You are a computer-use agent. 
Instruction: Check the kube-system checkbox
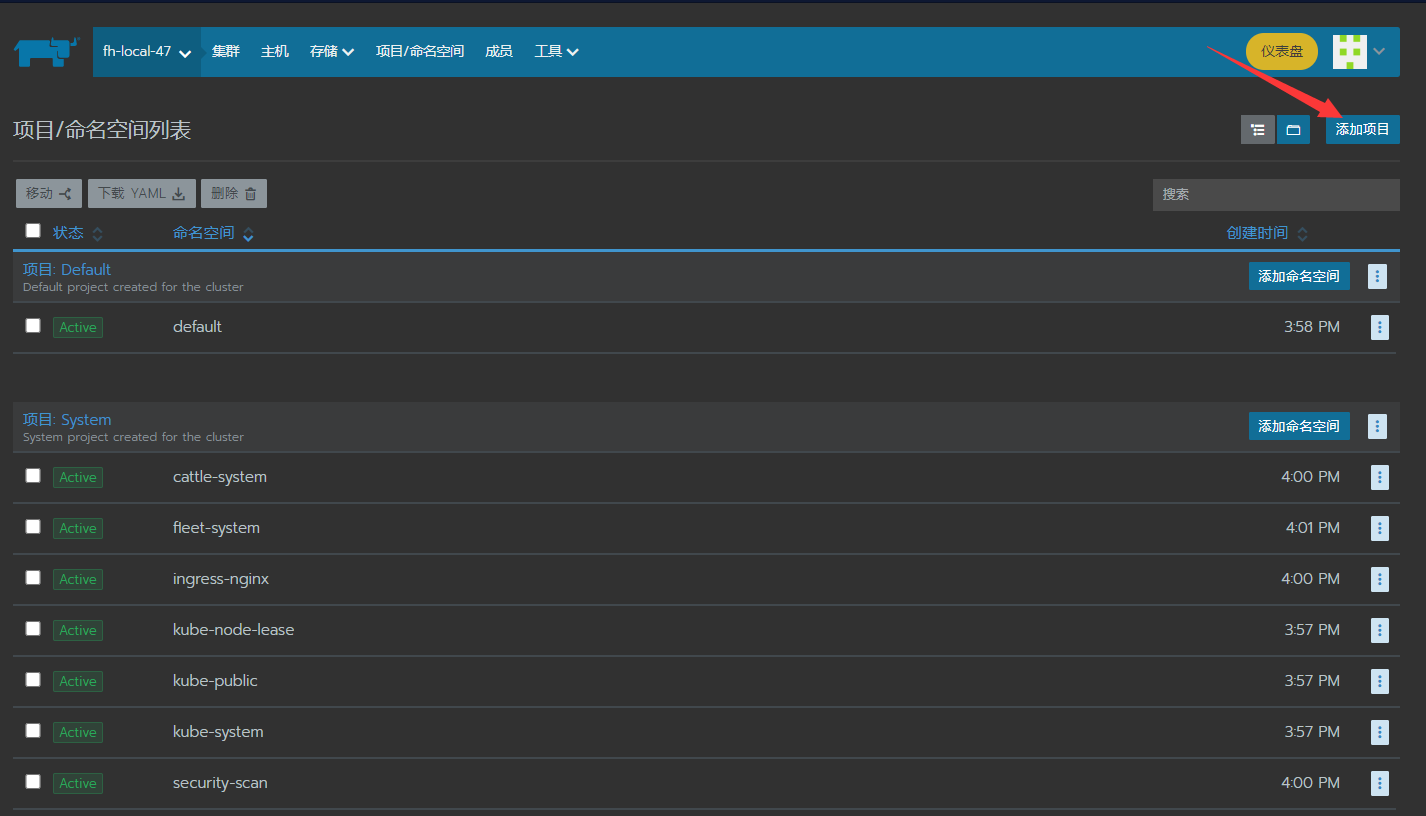click(33, 731)
